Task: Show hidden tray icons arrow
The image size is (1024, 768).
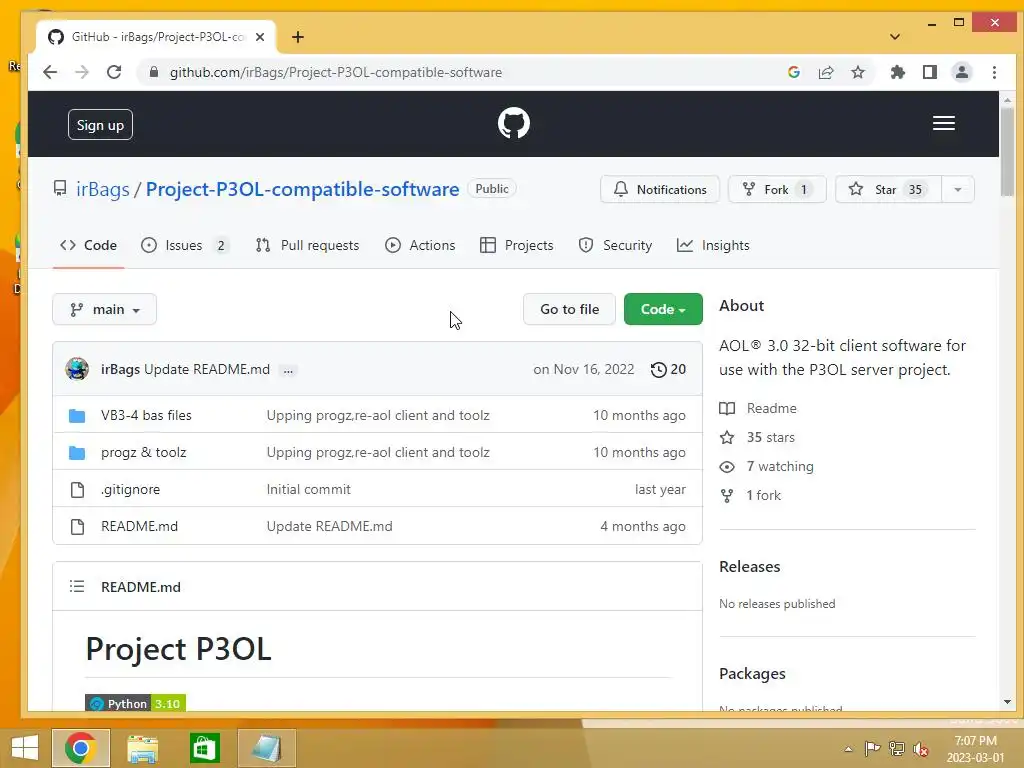Action: [848, 749]
